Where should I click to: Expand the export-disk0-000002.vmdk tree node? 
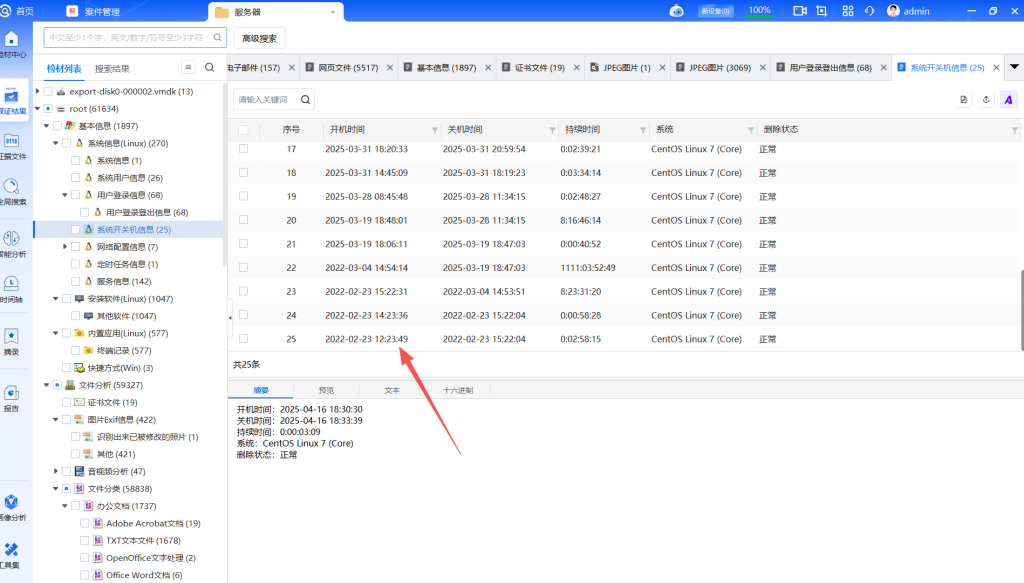pyautogui.click(x=37, y=91)
